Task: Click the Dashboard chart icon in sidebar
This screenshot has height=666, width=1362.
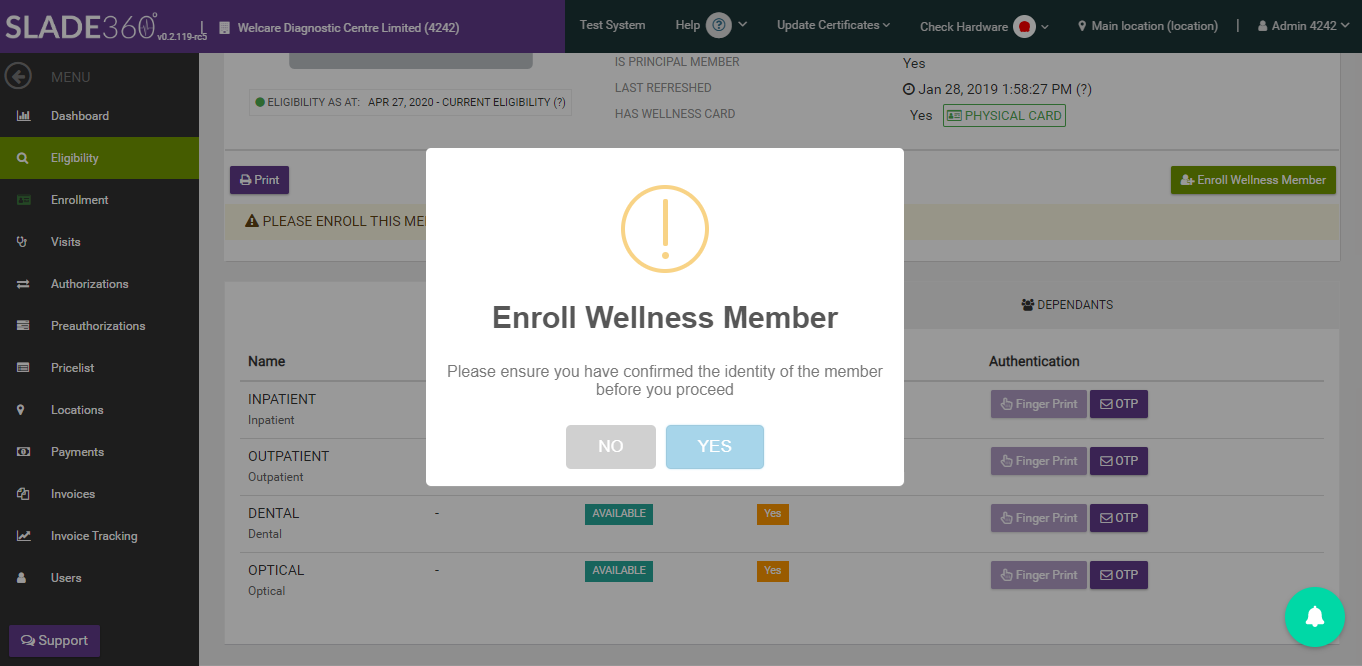Action: (23, 116)
